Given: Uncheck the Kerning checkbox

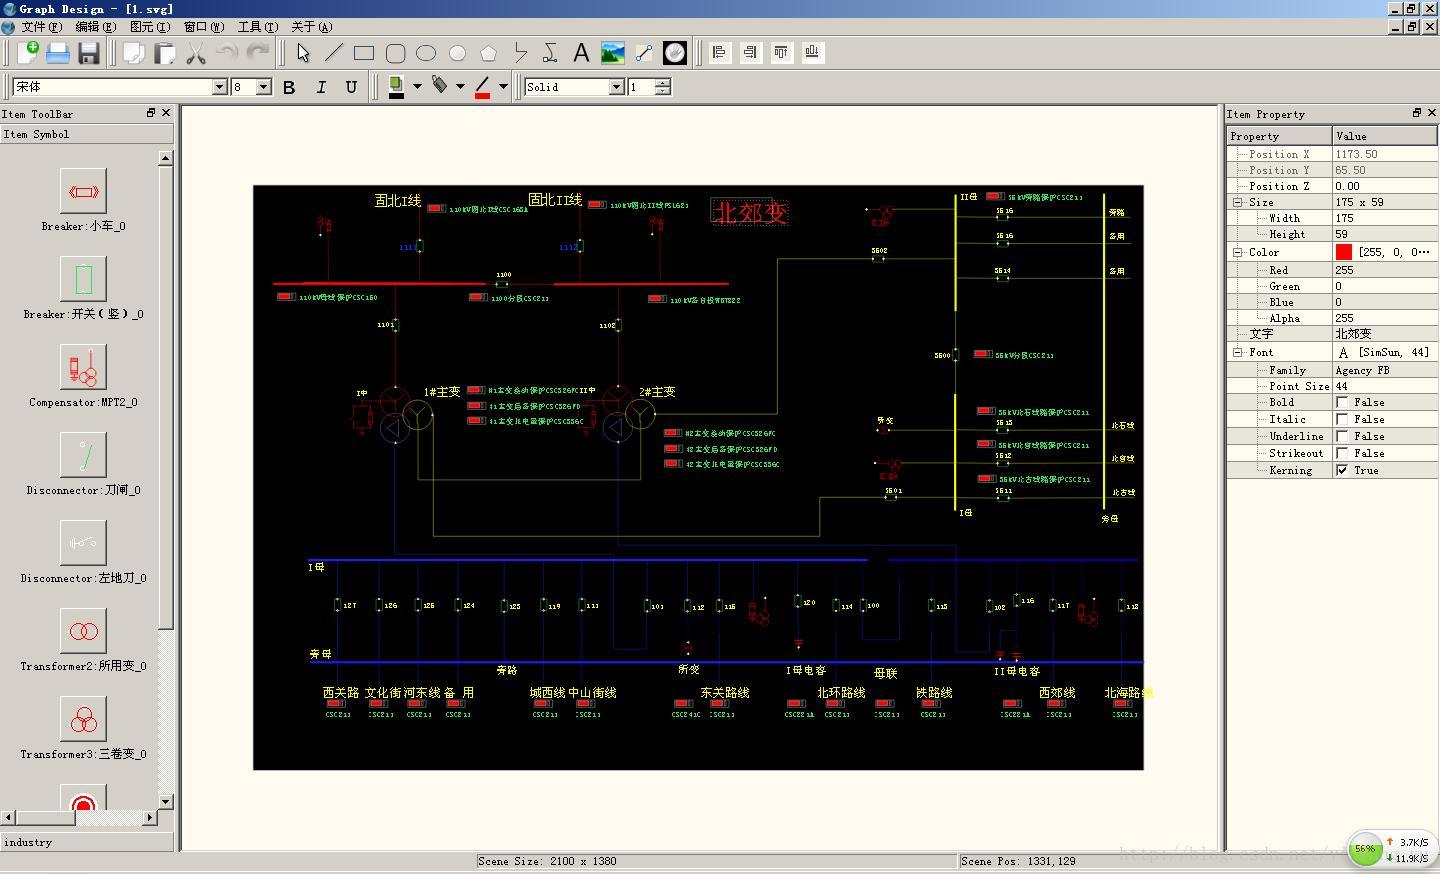Looking at the screenshot, I should [1342, 470].
